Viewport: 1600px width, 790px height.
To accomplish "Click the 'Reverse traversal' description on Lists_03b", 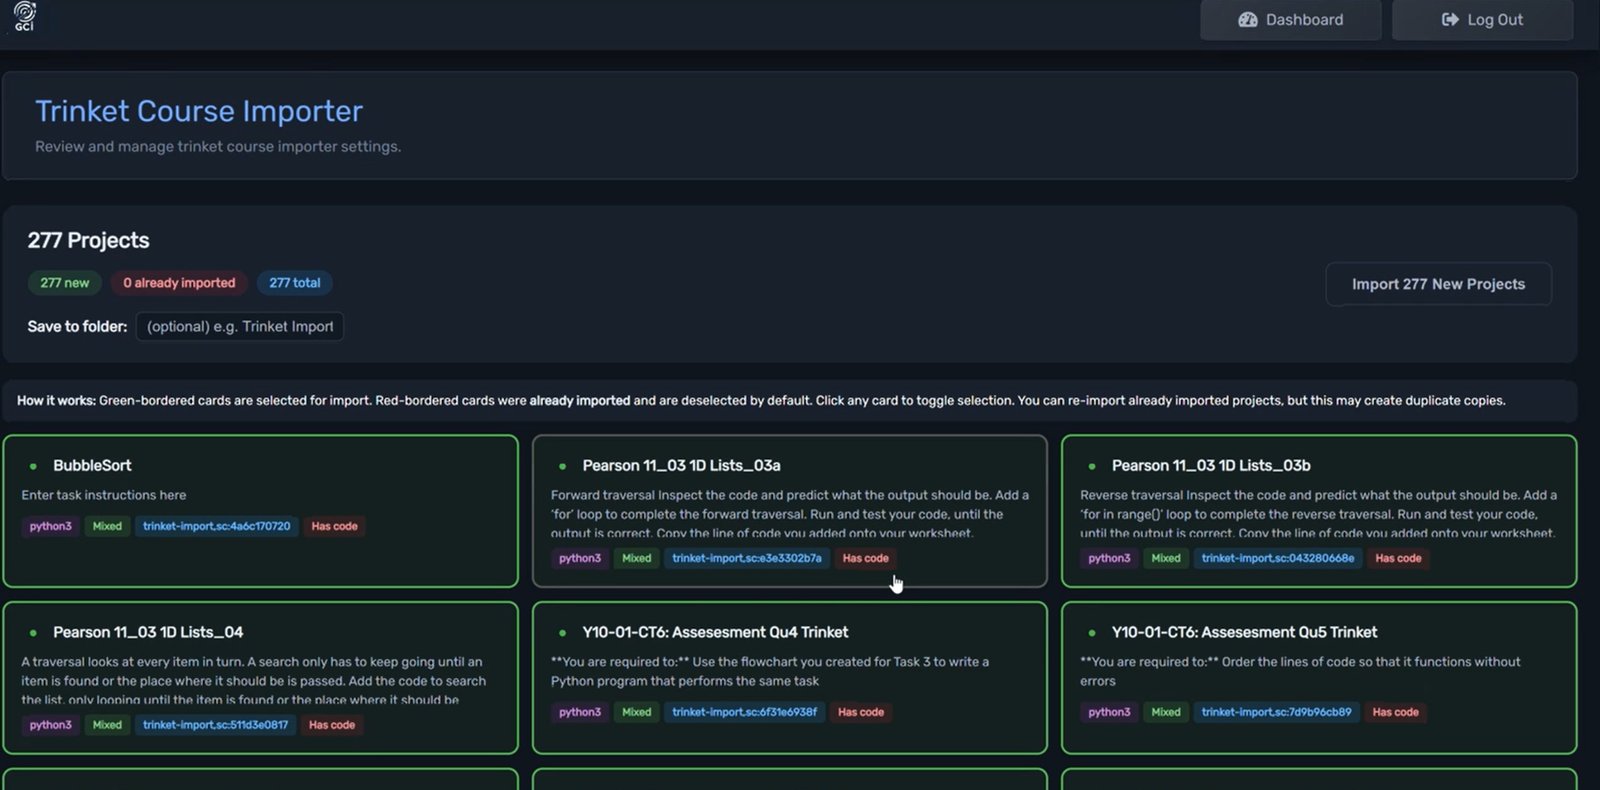I will [1318, 514].
